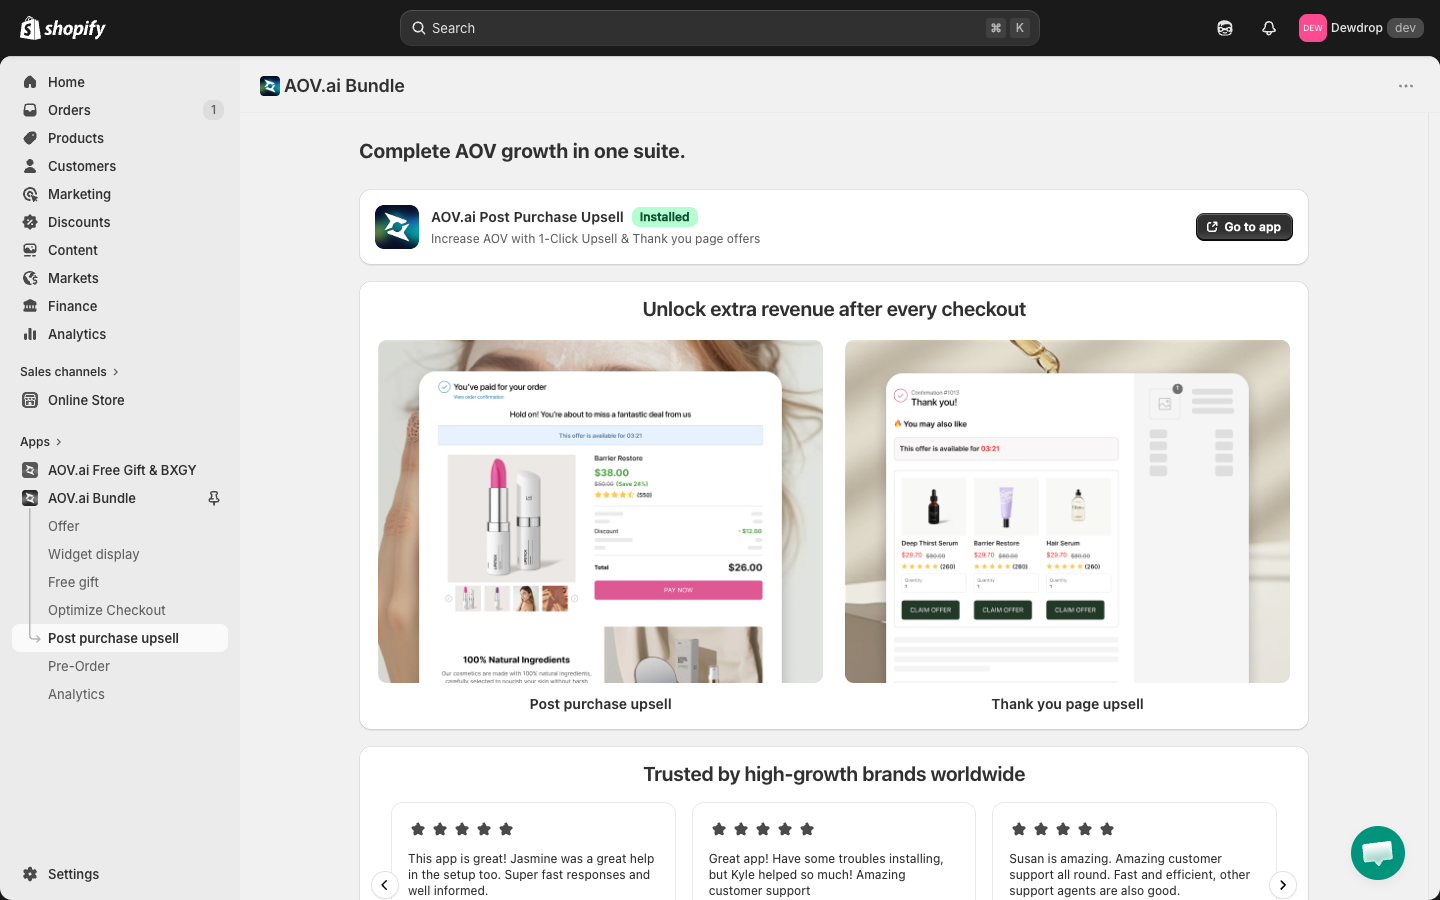Unpin AOV.ai Bundle with the pin icon
The width and height of the screenshot is (1440, 900).
point(213,498)
